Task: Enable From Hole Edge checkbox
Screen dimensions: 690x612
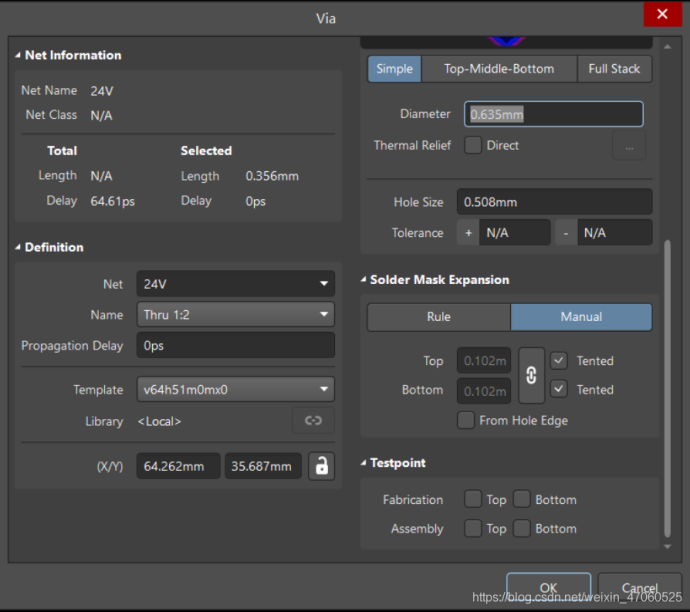Action: coord(466,420)
